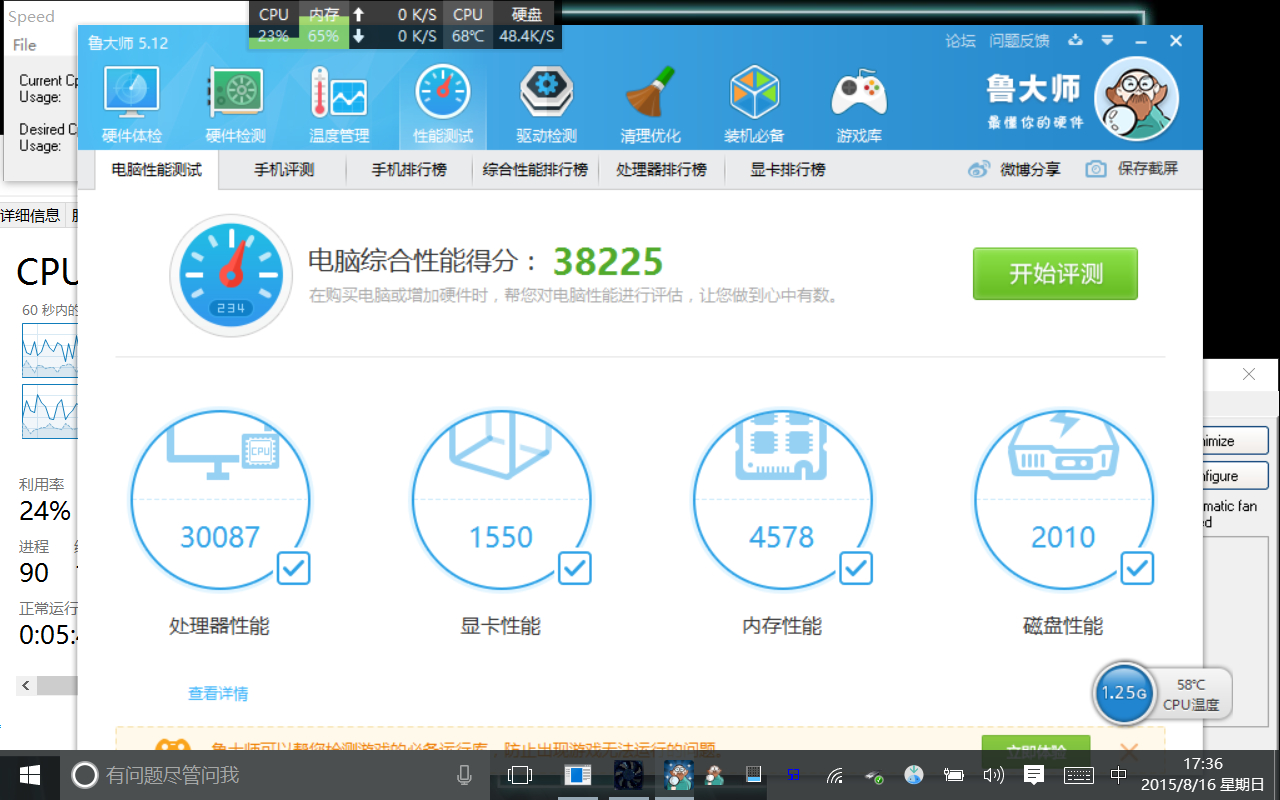Open the Action Center notification icon
Image resolution: width=1280 pixels, height=800 pixels.
[1034, 775]
